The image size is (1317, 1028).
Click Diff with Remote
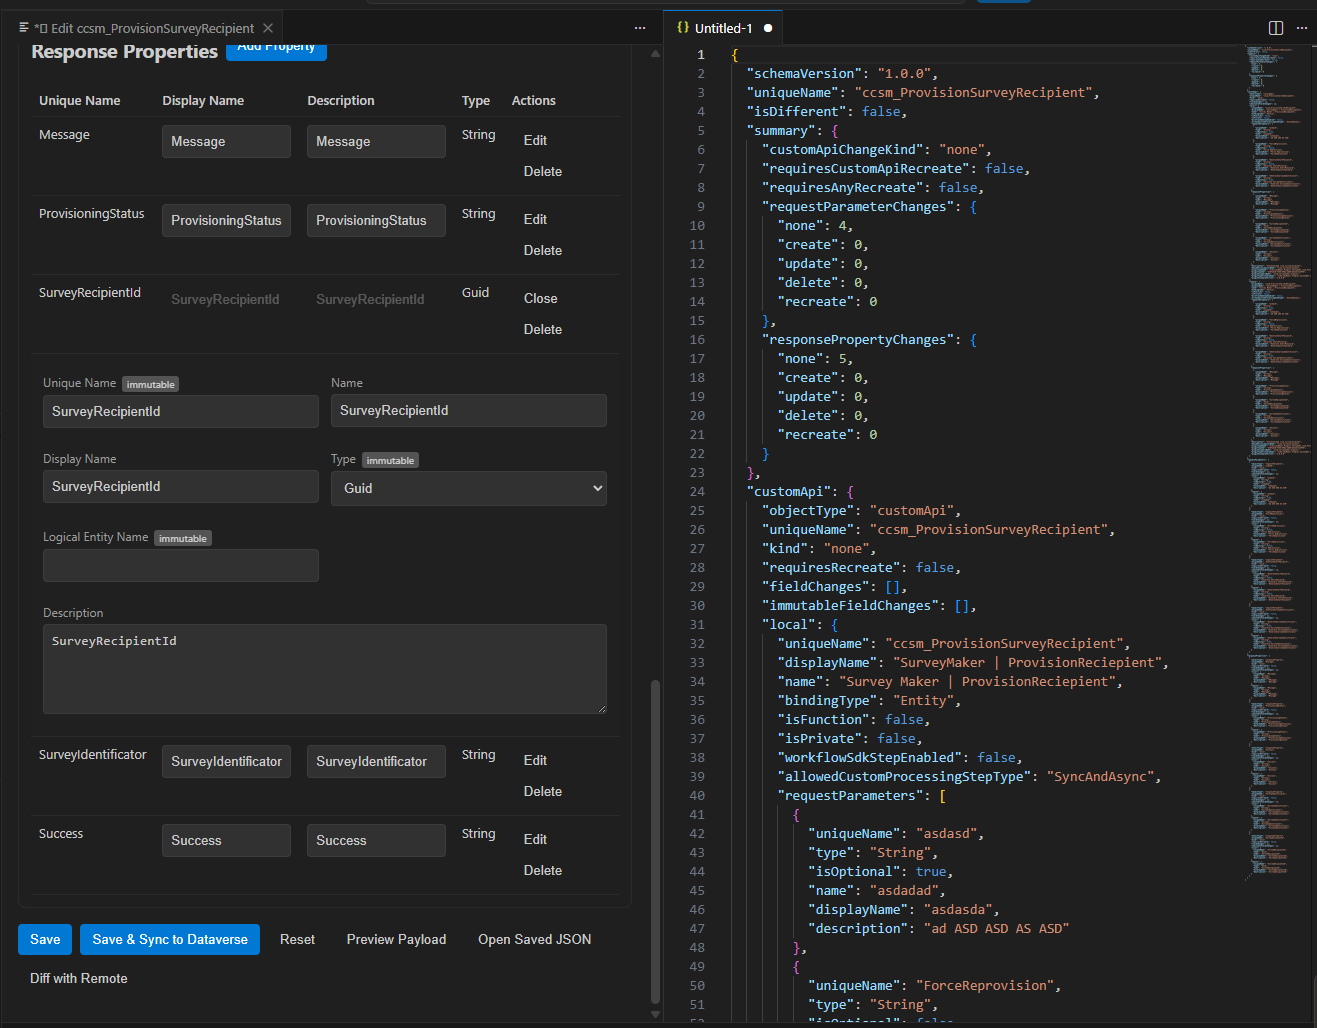click(x=79, y=978)
